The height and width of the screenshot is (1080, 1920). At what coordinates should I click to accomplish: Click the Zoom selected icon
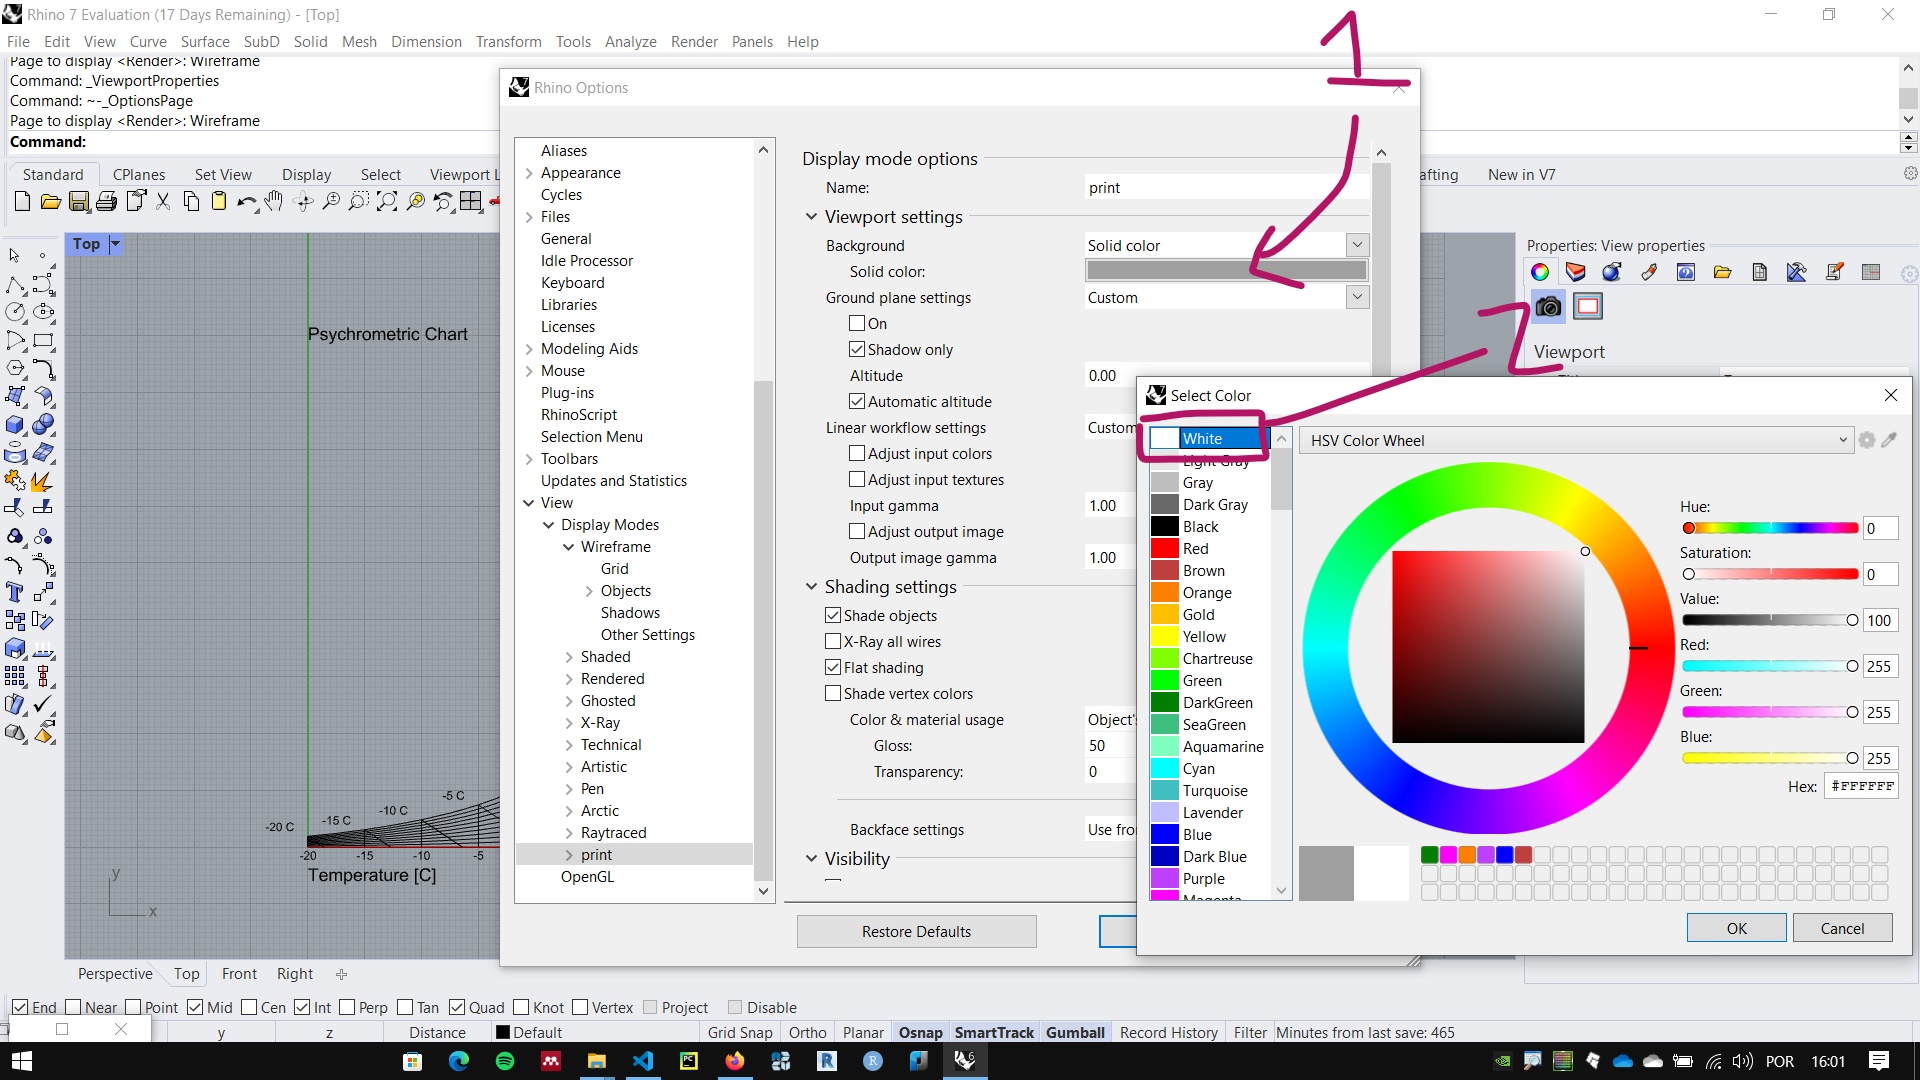pos(415,202)
